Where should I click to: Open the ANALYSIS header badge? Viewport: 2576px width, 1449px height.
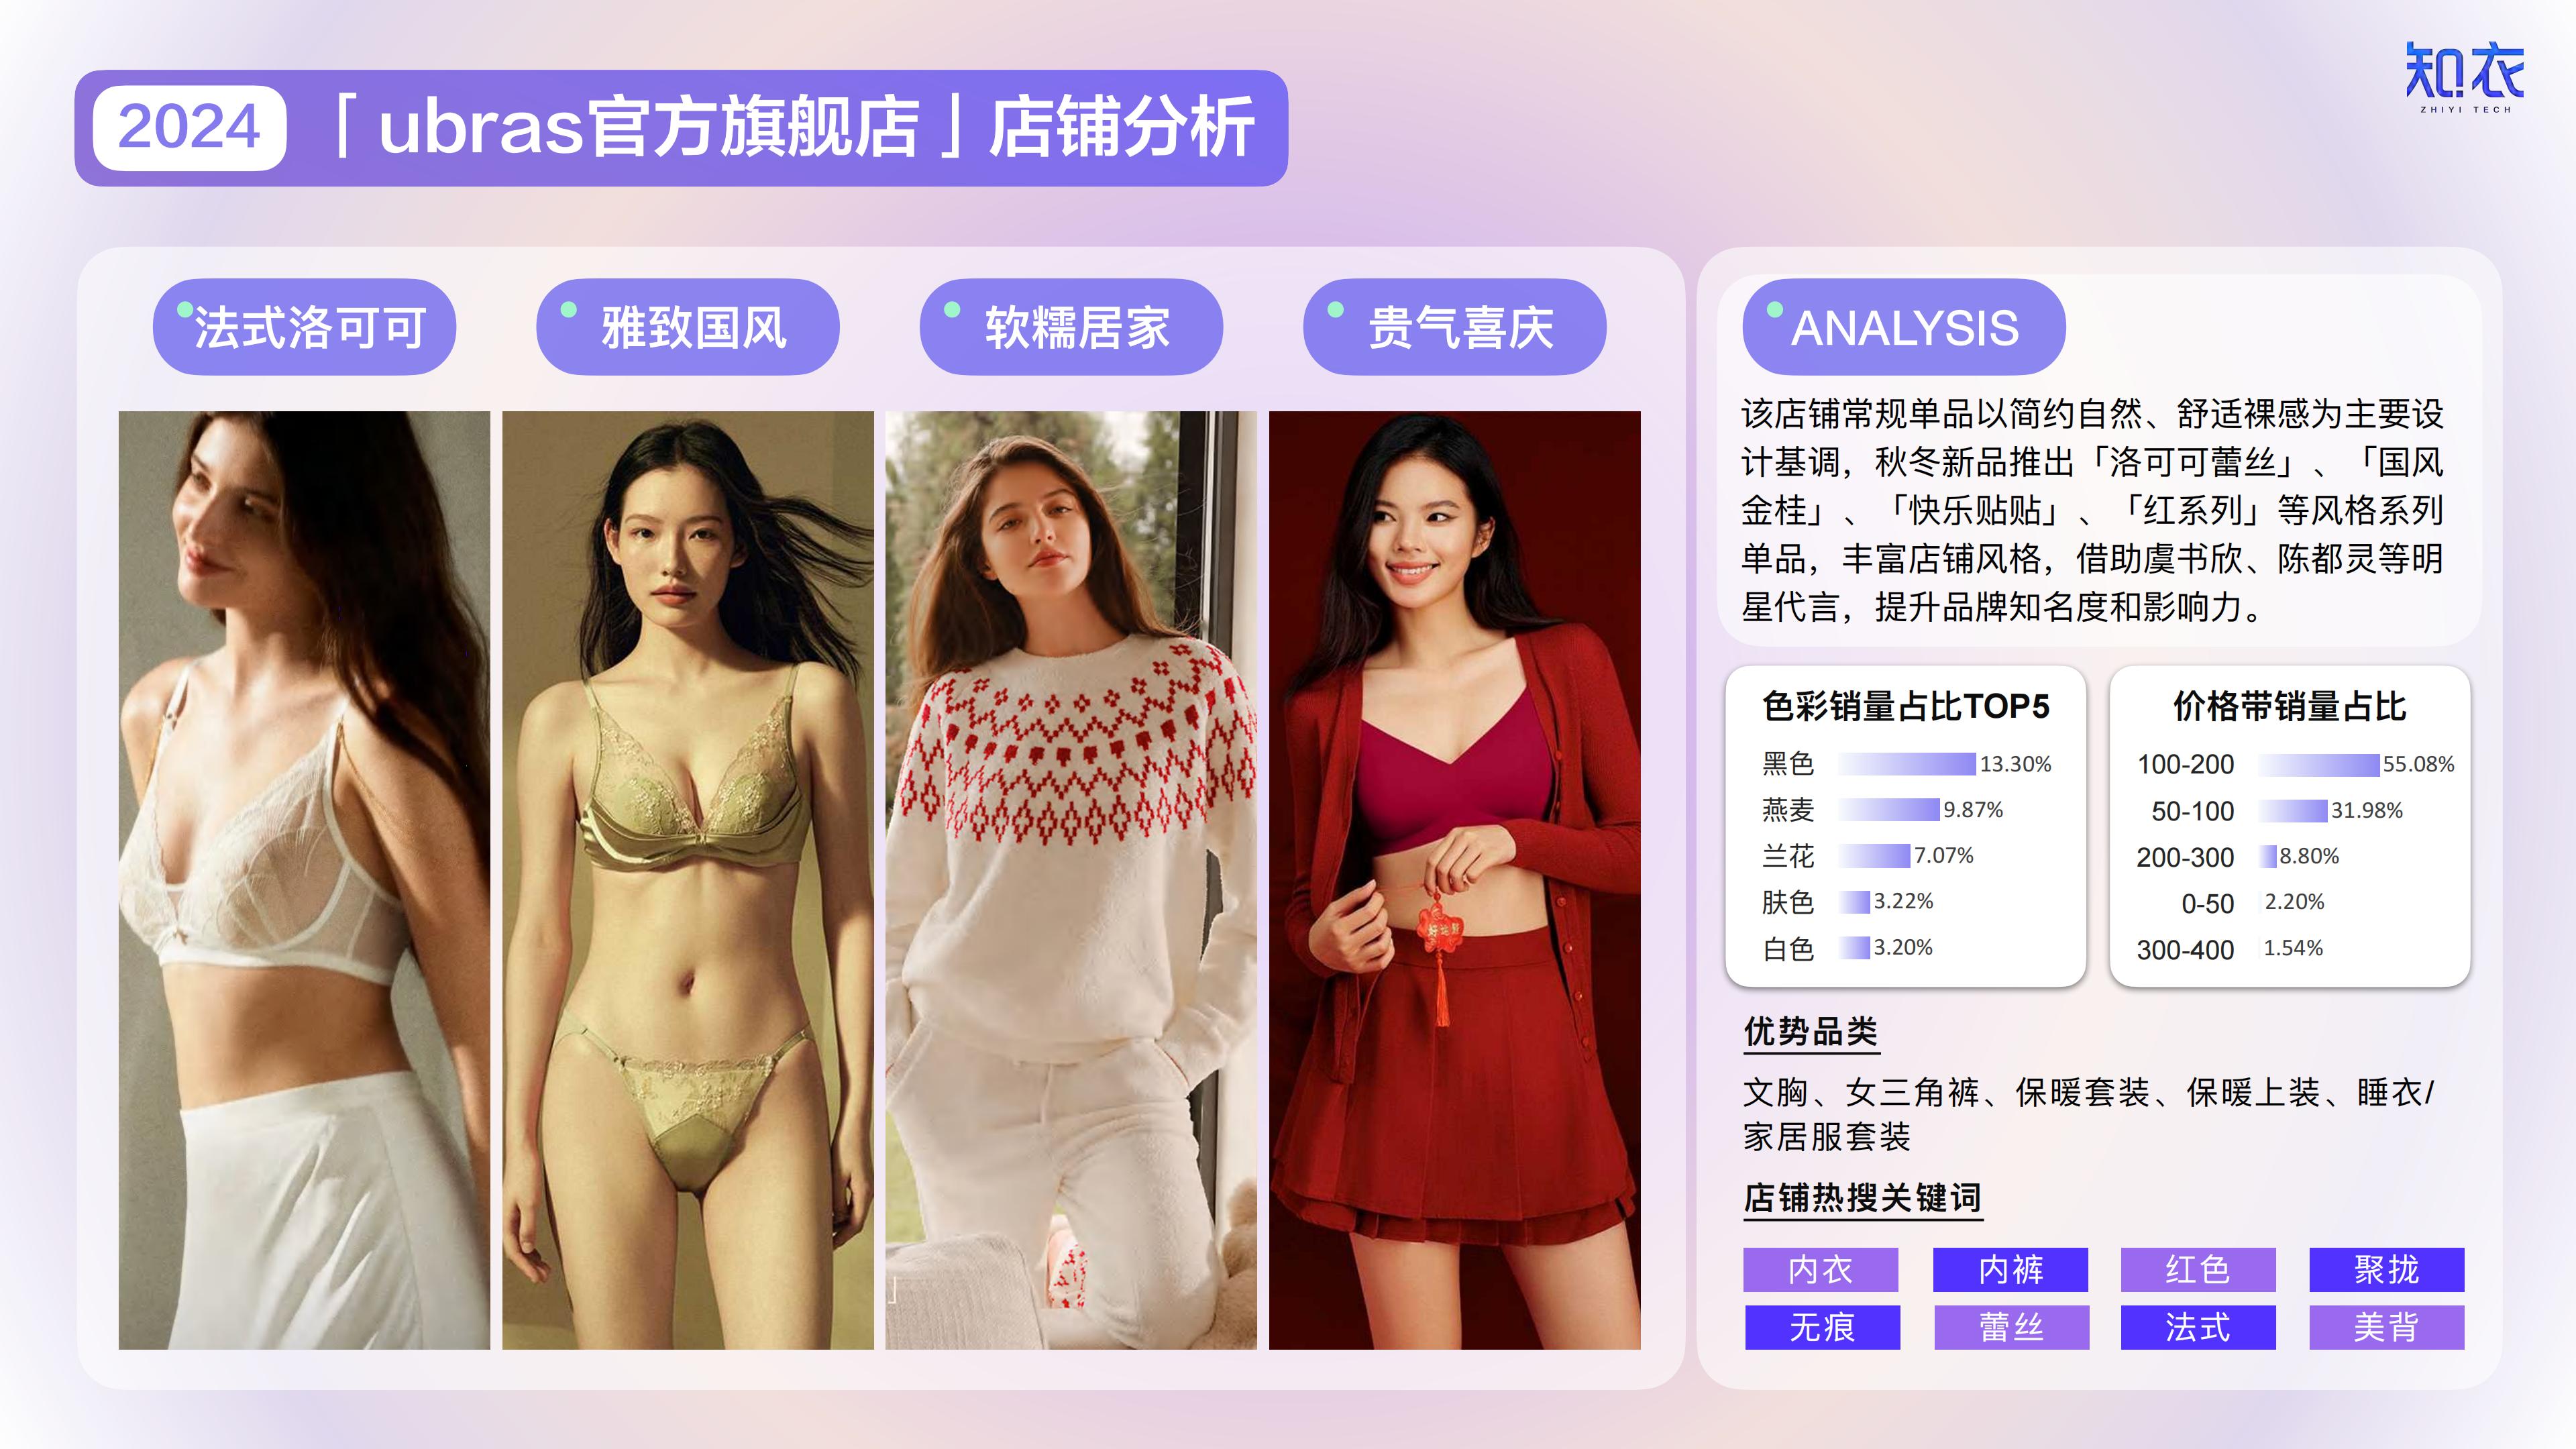1904,327
